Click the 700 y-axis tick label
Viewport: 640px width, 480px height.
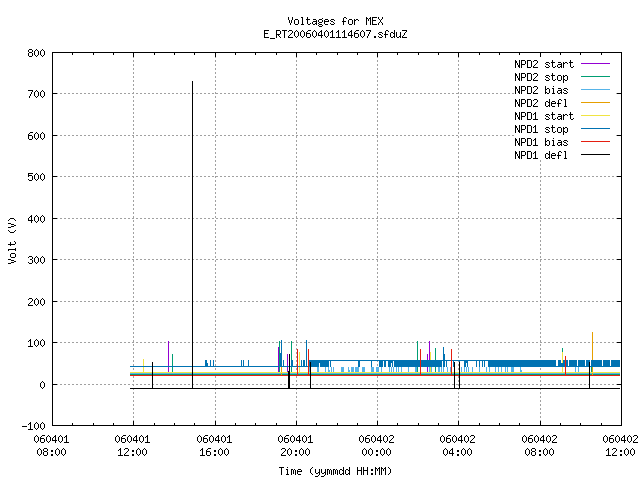tap(36, 94)
